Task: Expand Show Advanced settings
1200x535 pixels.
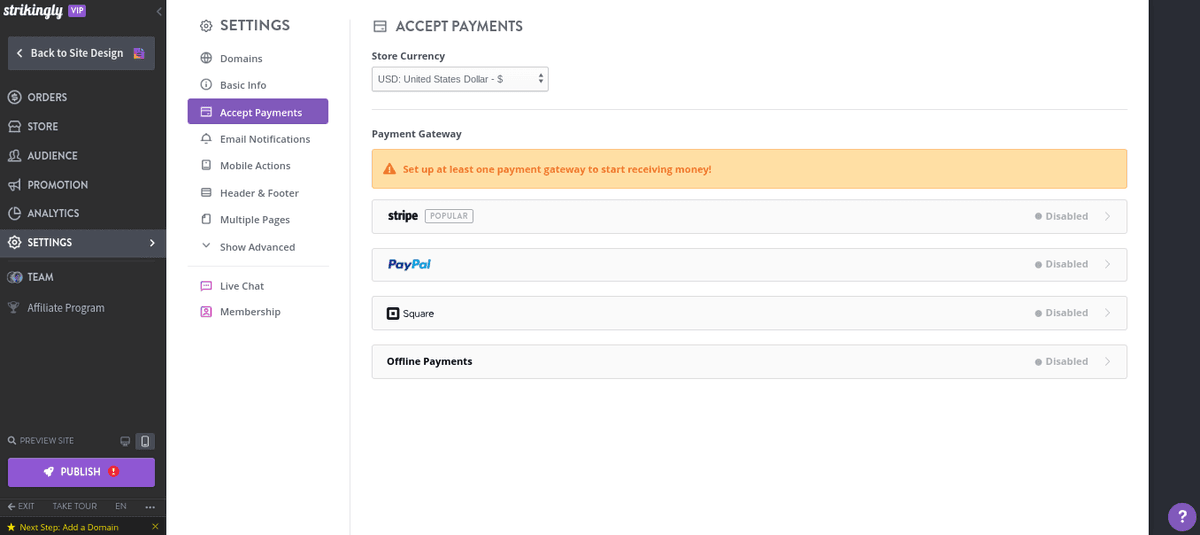Action: 257,247
